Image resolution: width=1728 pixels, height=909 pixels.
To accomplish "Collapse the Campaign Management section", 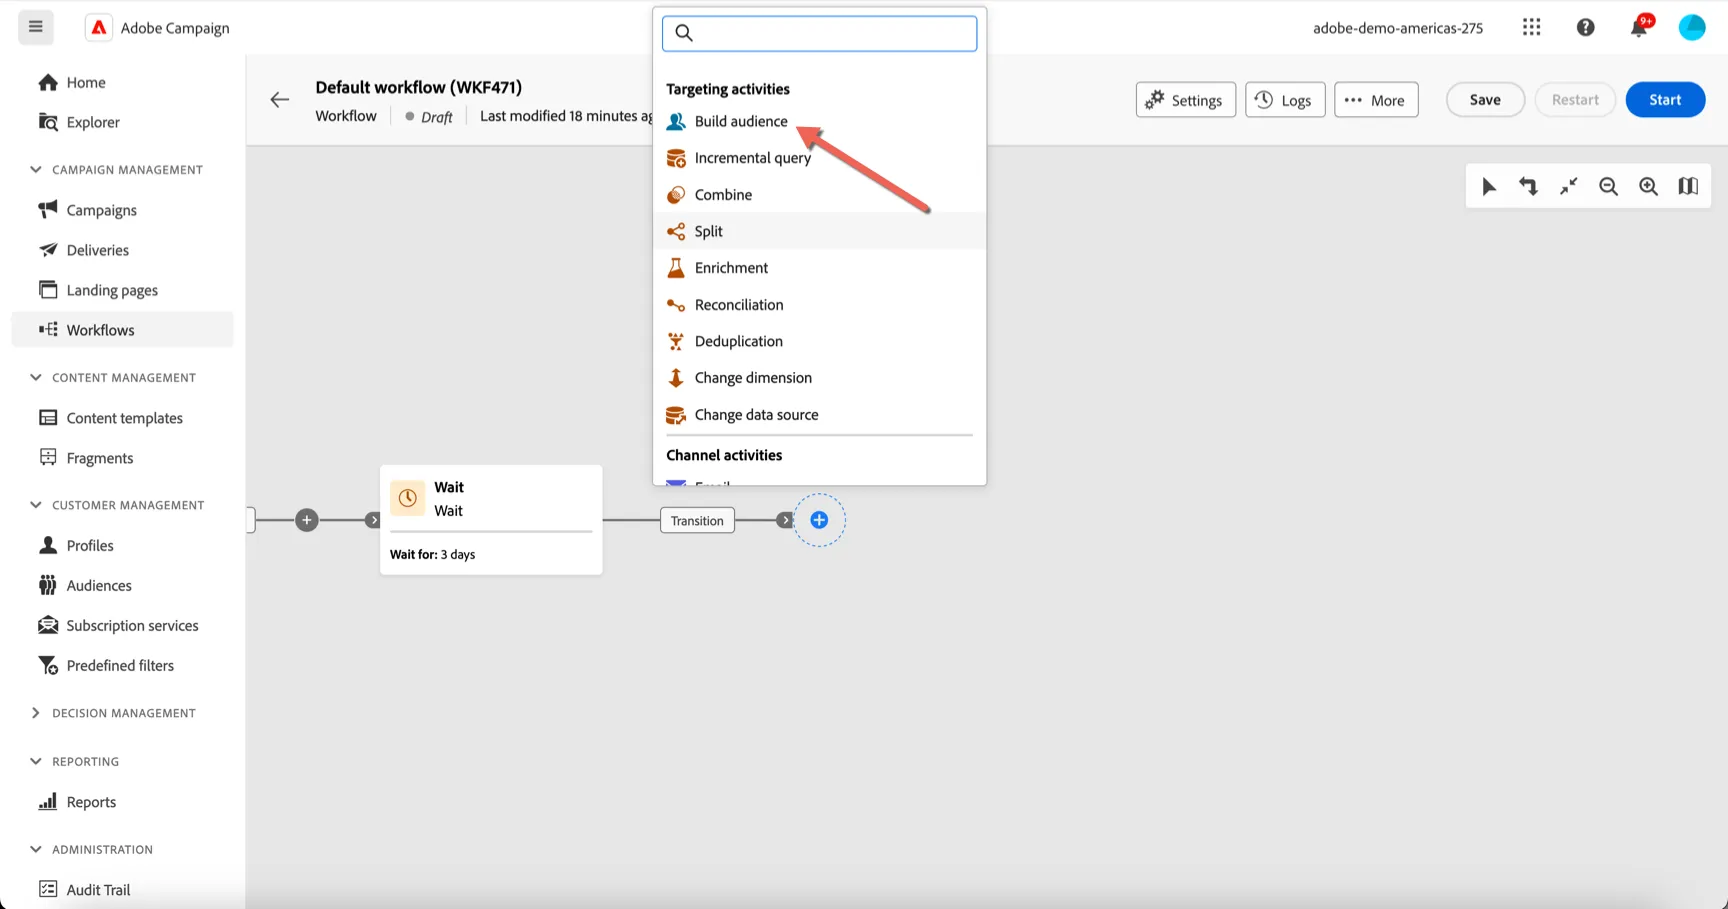I will click(36, 169).
